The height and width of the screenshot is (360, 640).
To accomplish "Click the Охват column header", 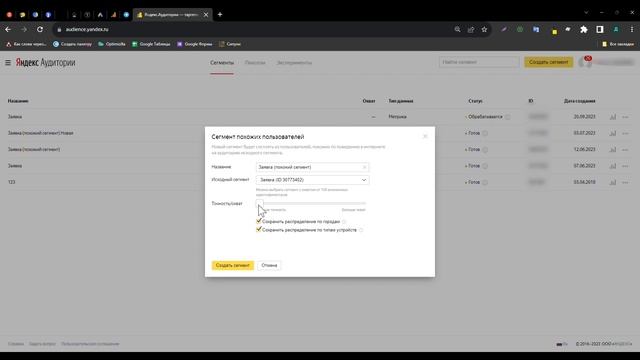I will [x=369, y=101].
